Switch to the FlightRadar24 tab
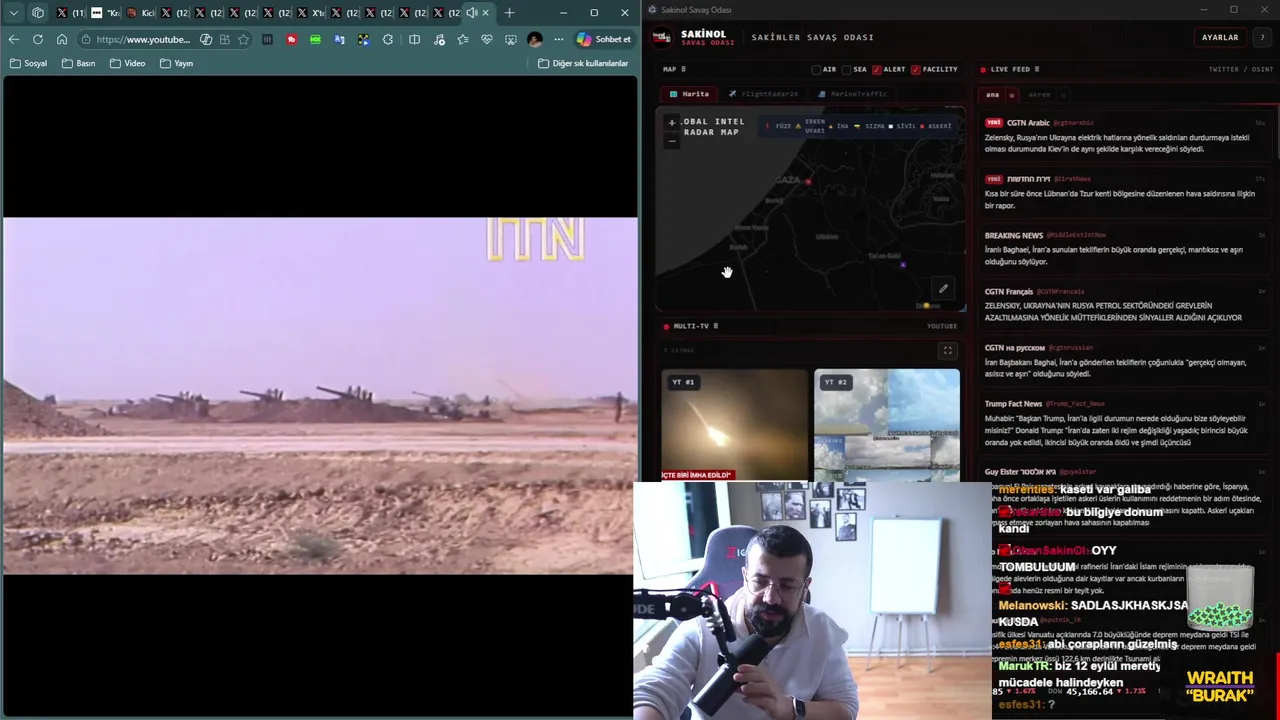The height and width of the screenshot is (720, 1280). point(763,94)
